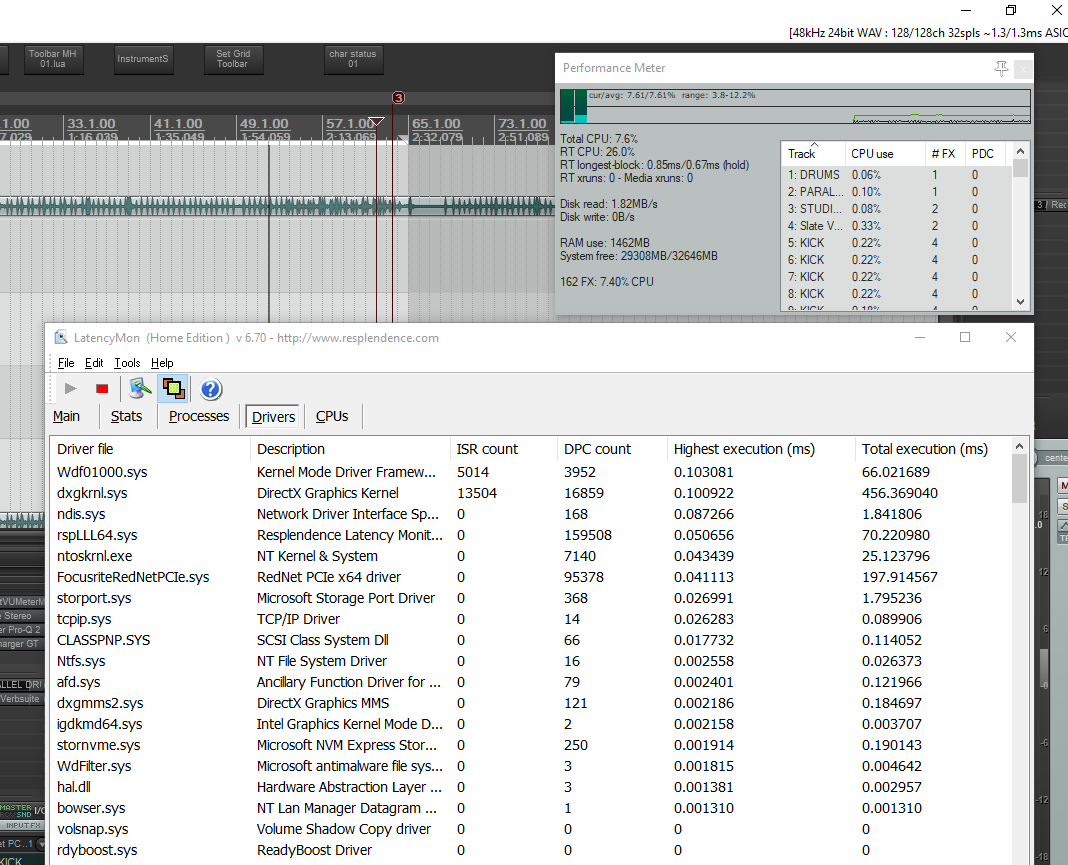Open the LatencyMon File menu
The width and height of the screenshot is (1068, 865).
[66, 363]
